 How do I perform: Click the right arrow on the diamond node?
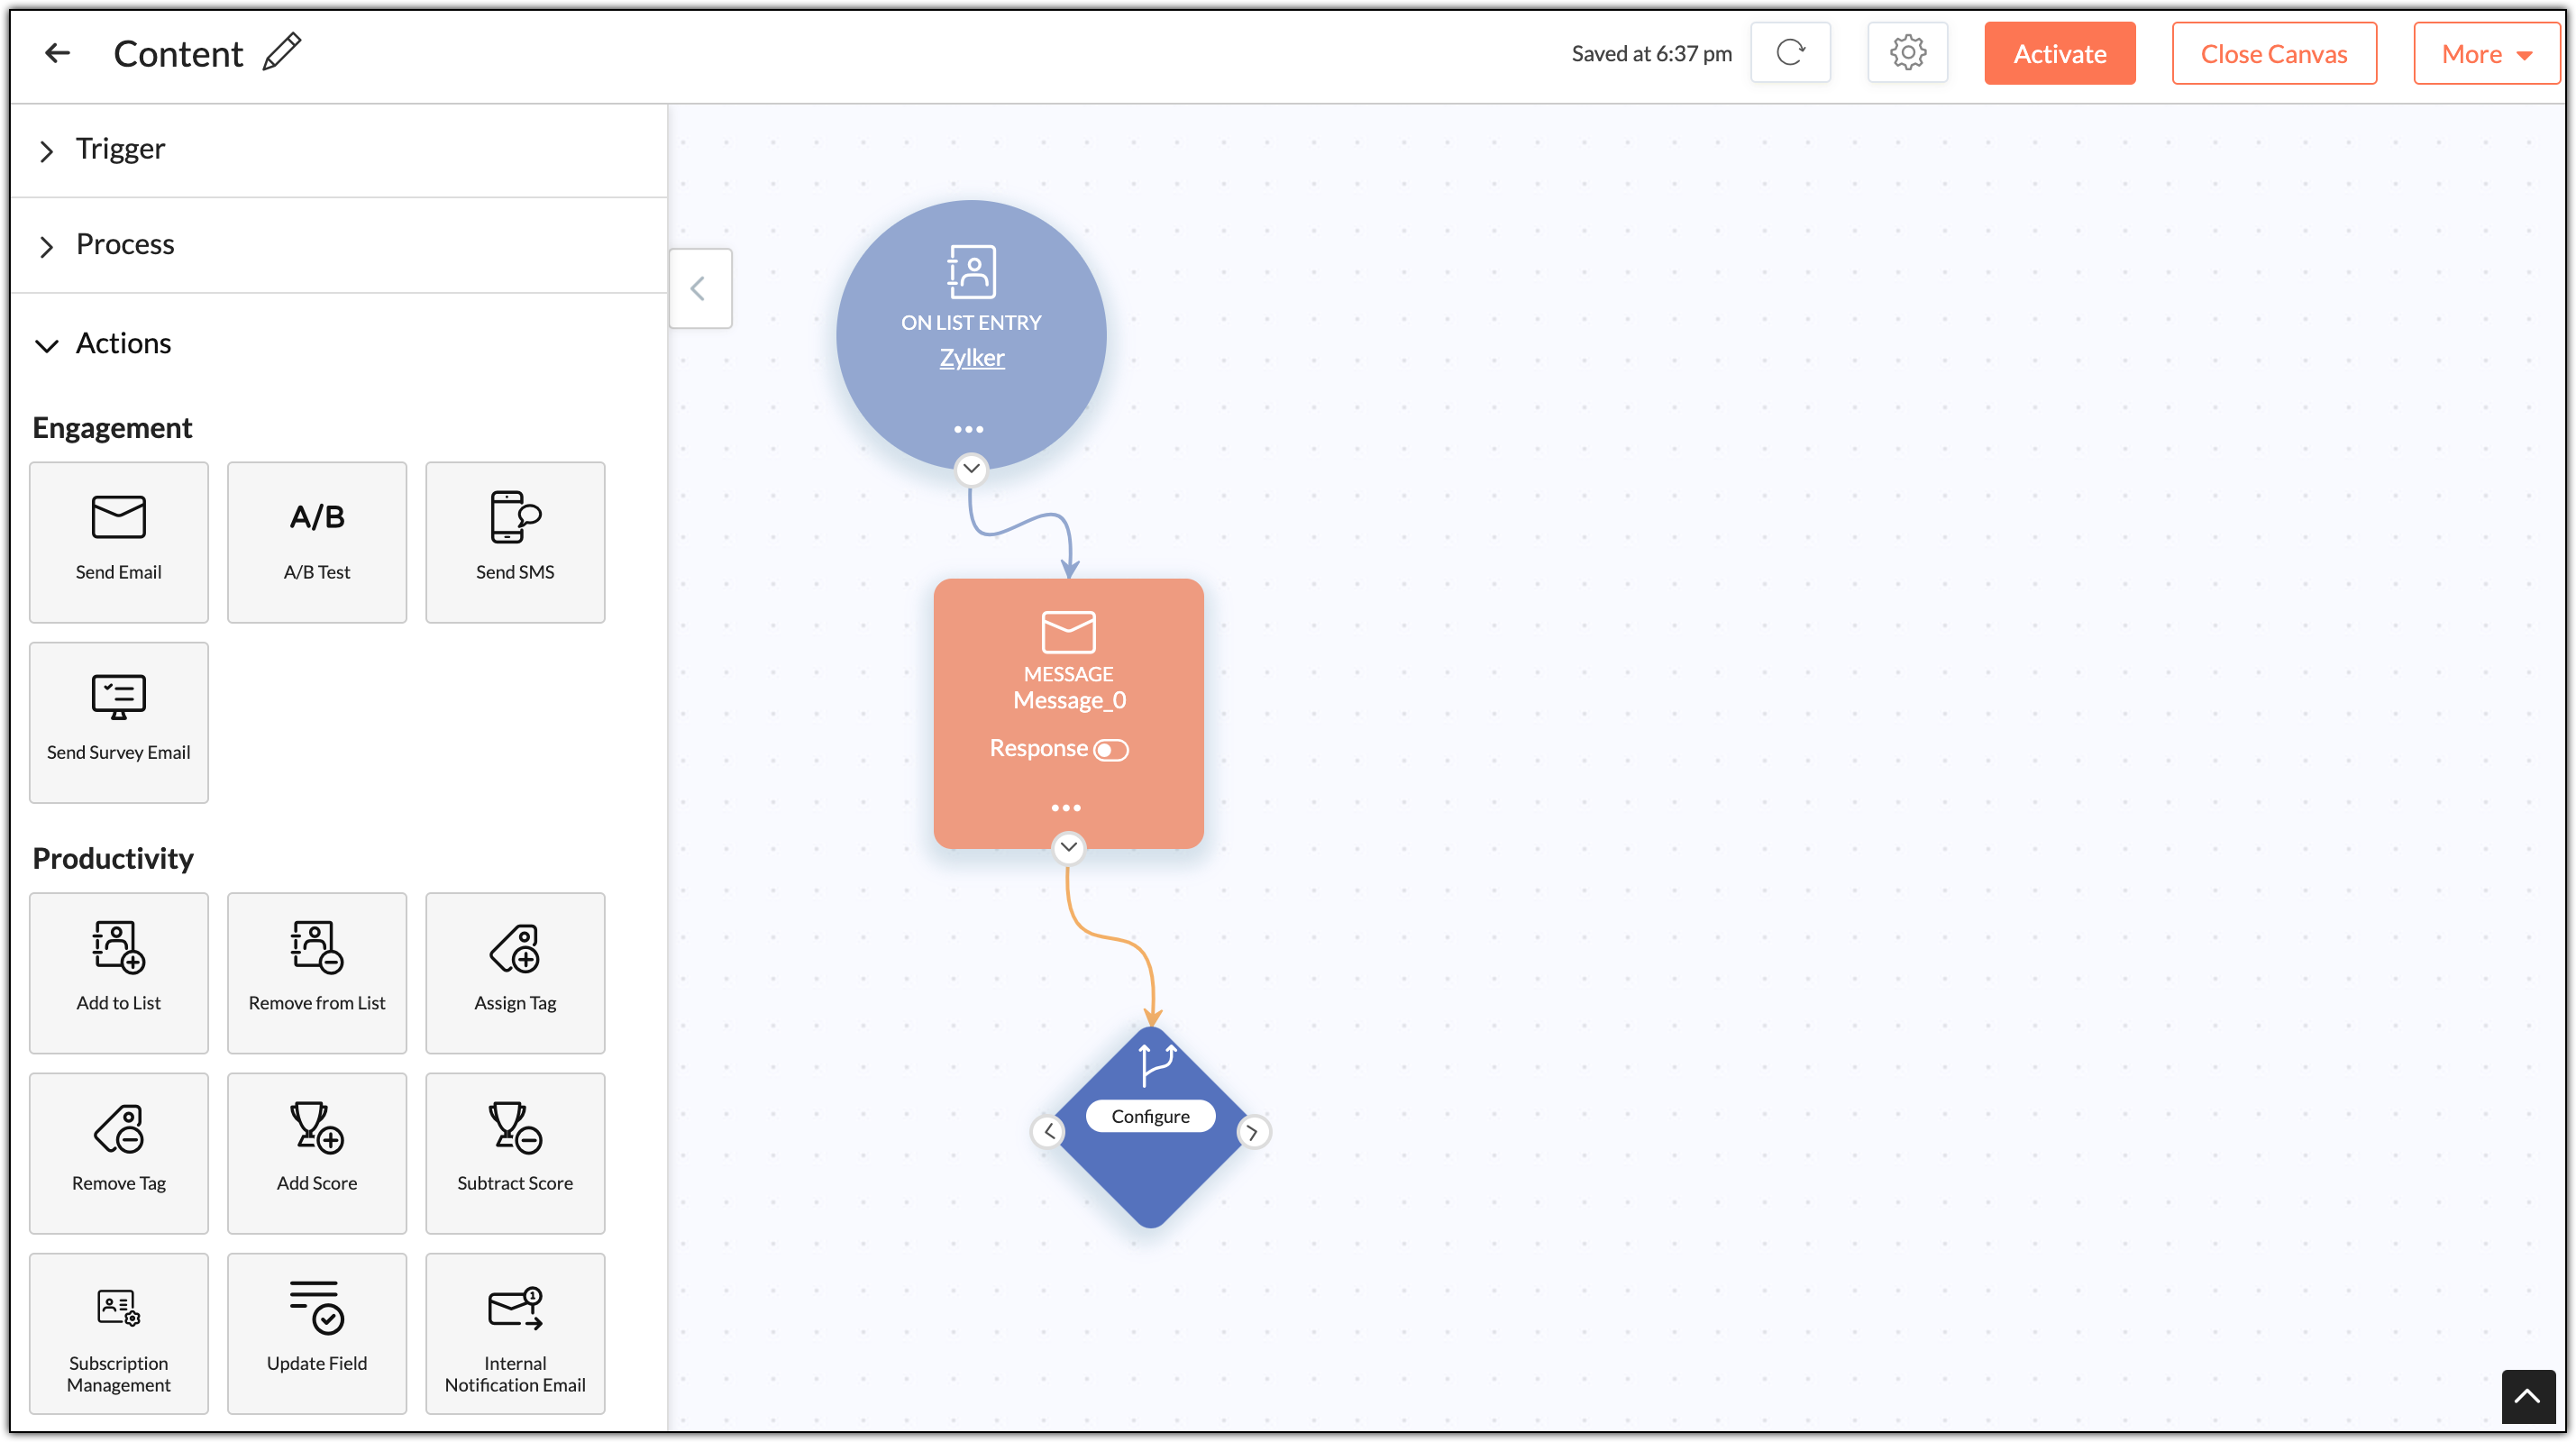[x=1252, y=1132]
